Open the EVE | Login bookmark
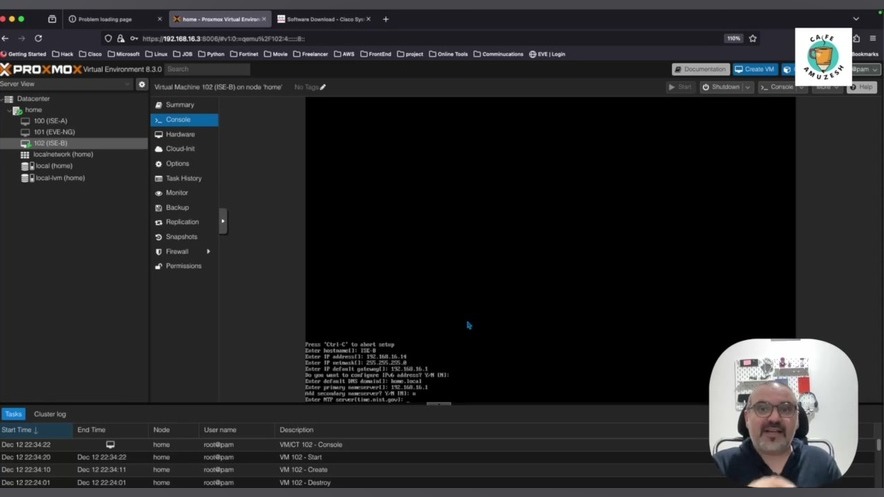The width and height of the screenshot is (884, 497). (x=547, y=54)
